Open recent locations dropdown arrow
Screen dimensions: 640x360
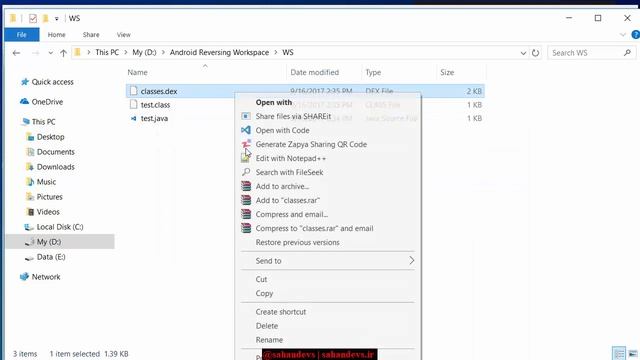click(50, 53)
